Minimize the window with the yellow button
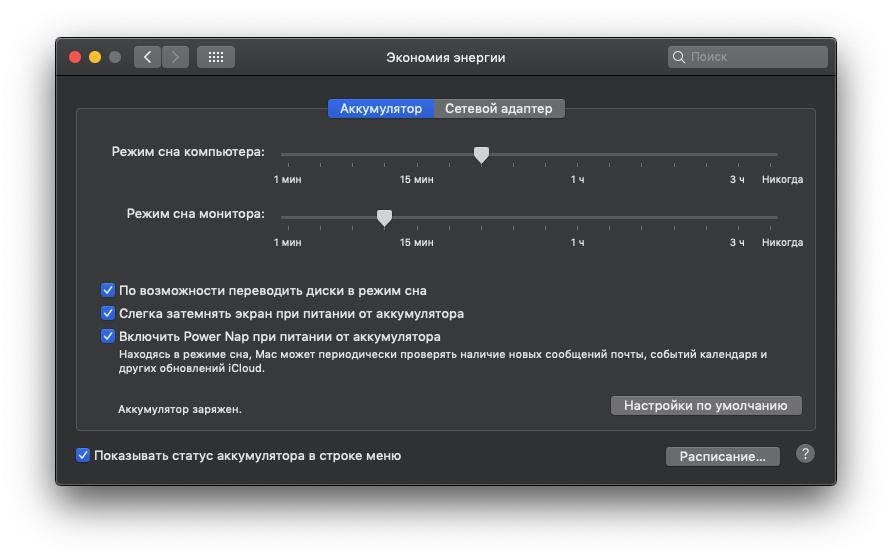This screenshot has width=892, height=559. (95, 57)
